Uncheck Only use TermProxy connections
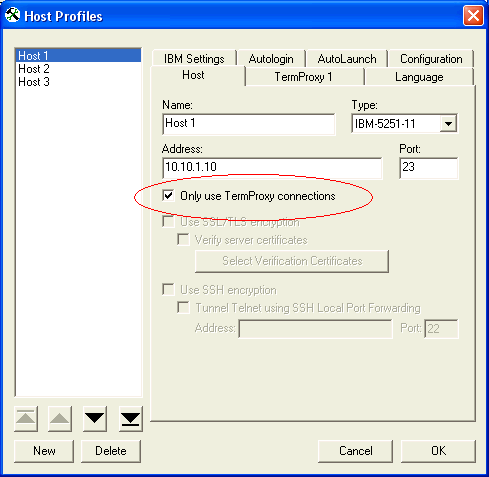Screen dimensions: 489x477 point(168,196)
